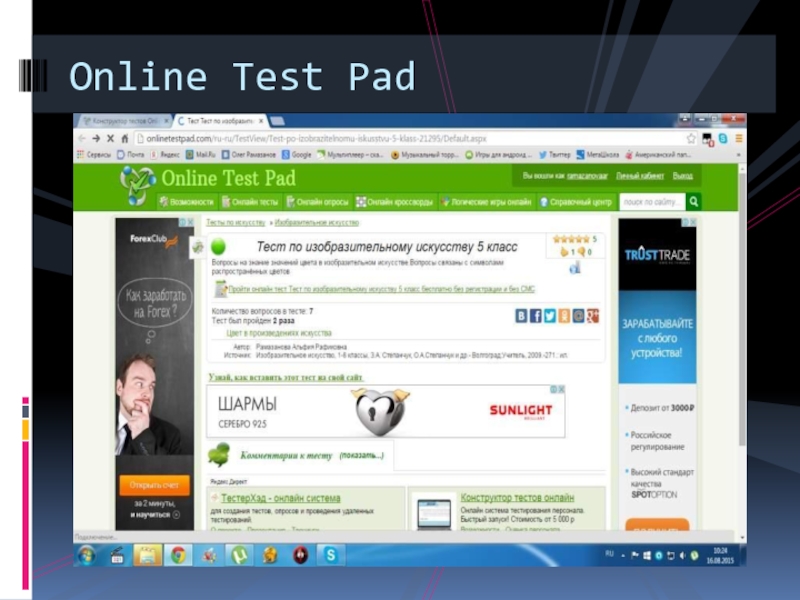Image resolution: width=800 pixels, height=600 pixels.
Task: Click the thumbs up rating icon
Action: [x=564, y=252]
